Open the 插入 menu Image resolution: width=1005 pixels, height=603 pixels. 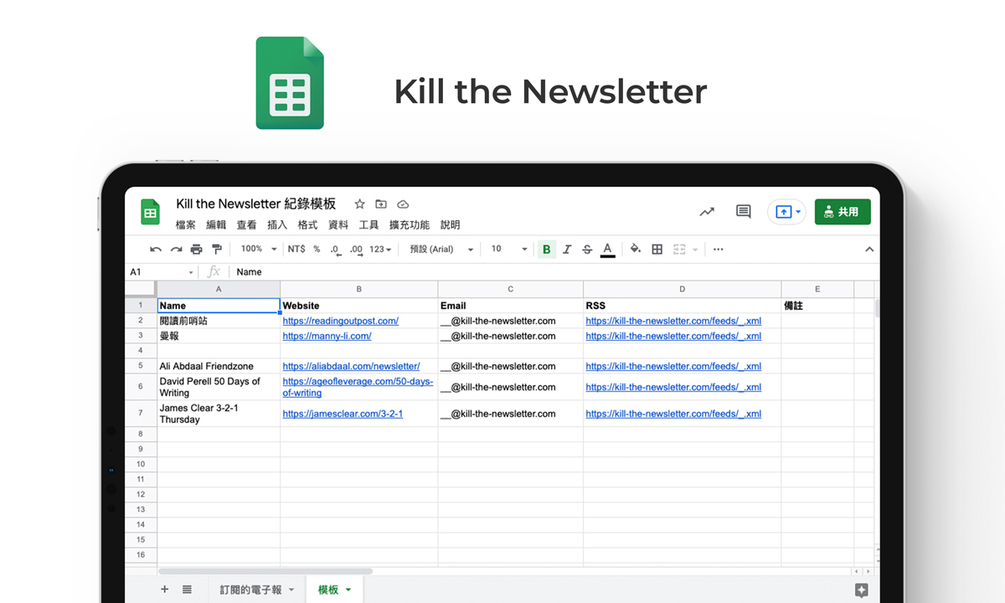[277, 225]
